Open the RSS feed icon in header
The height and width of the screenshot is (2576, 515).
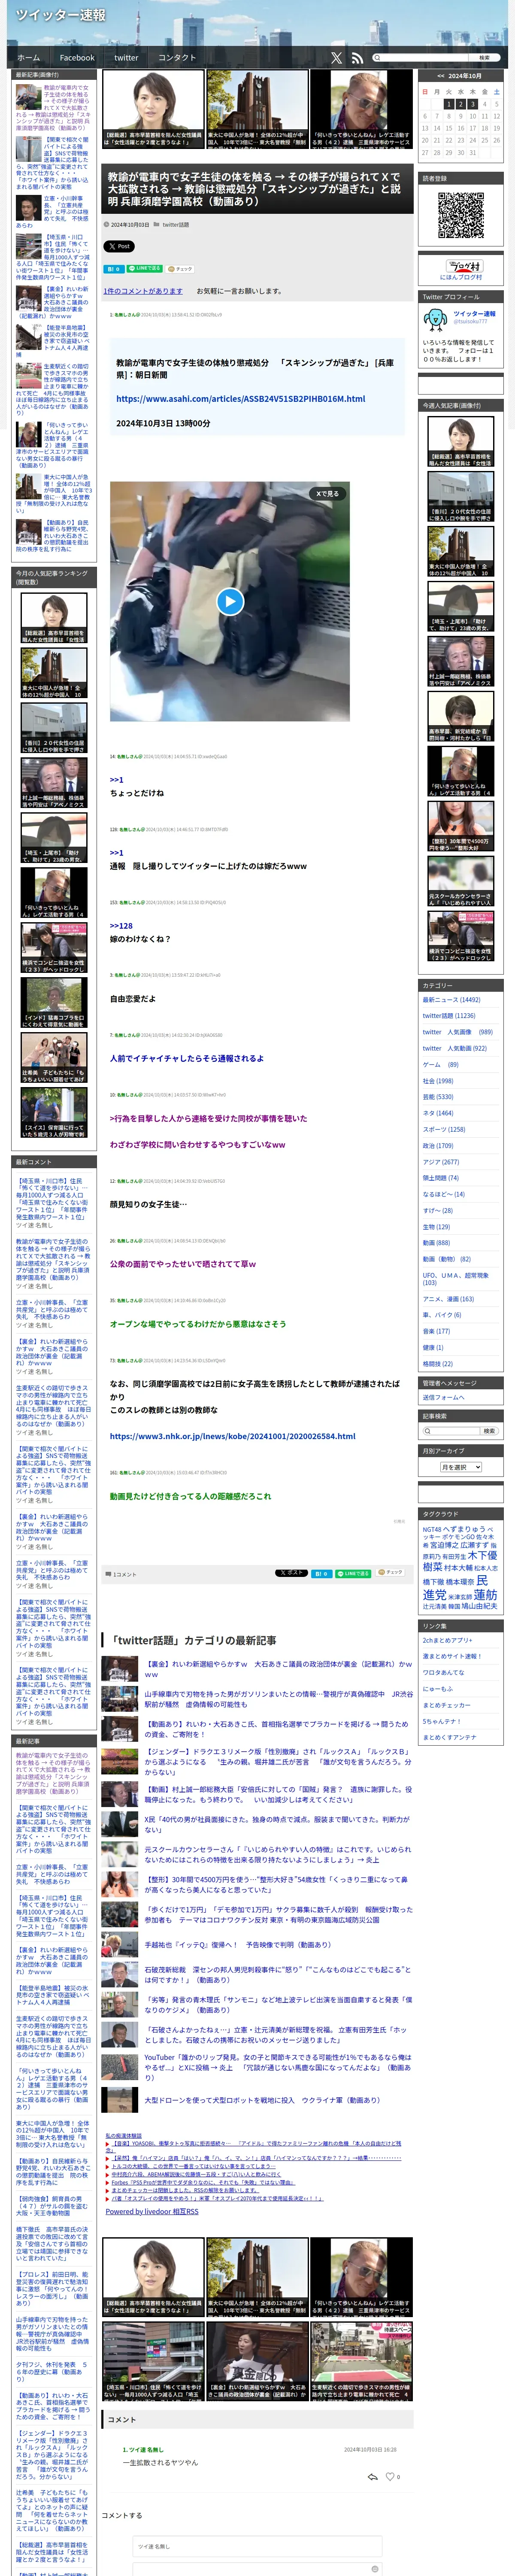(x=357, y=58)
